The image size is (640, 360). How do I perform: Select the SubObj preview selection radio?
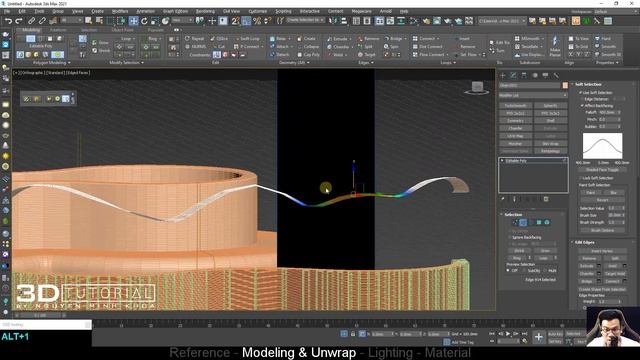pos(524,271)
